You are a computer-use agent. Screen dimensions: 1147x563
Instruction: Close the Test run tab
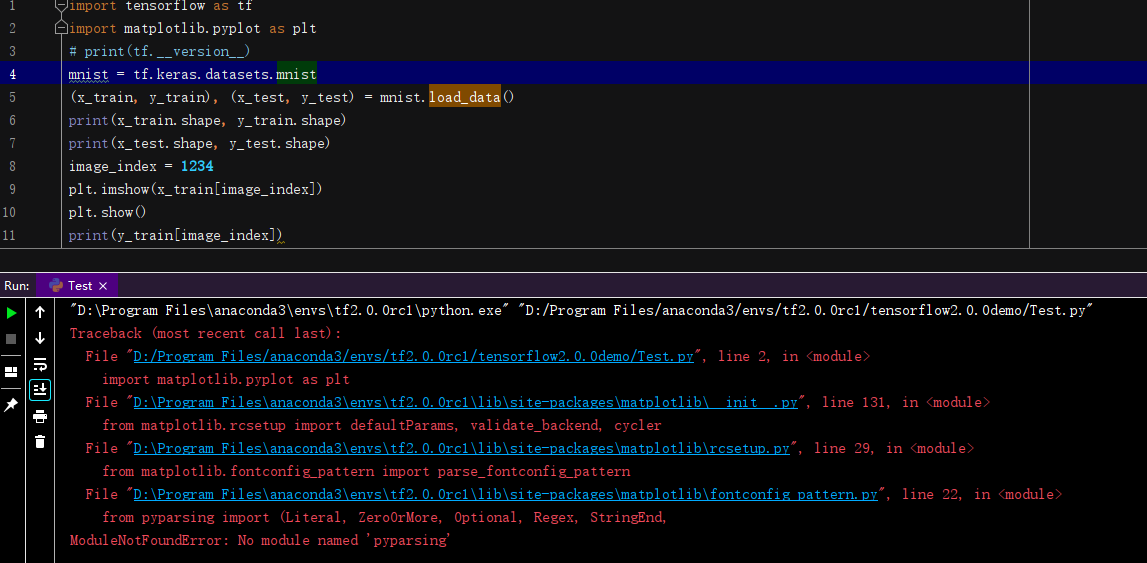pos(103,286)
